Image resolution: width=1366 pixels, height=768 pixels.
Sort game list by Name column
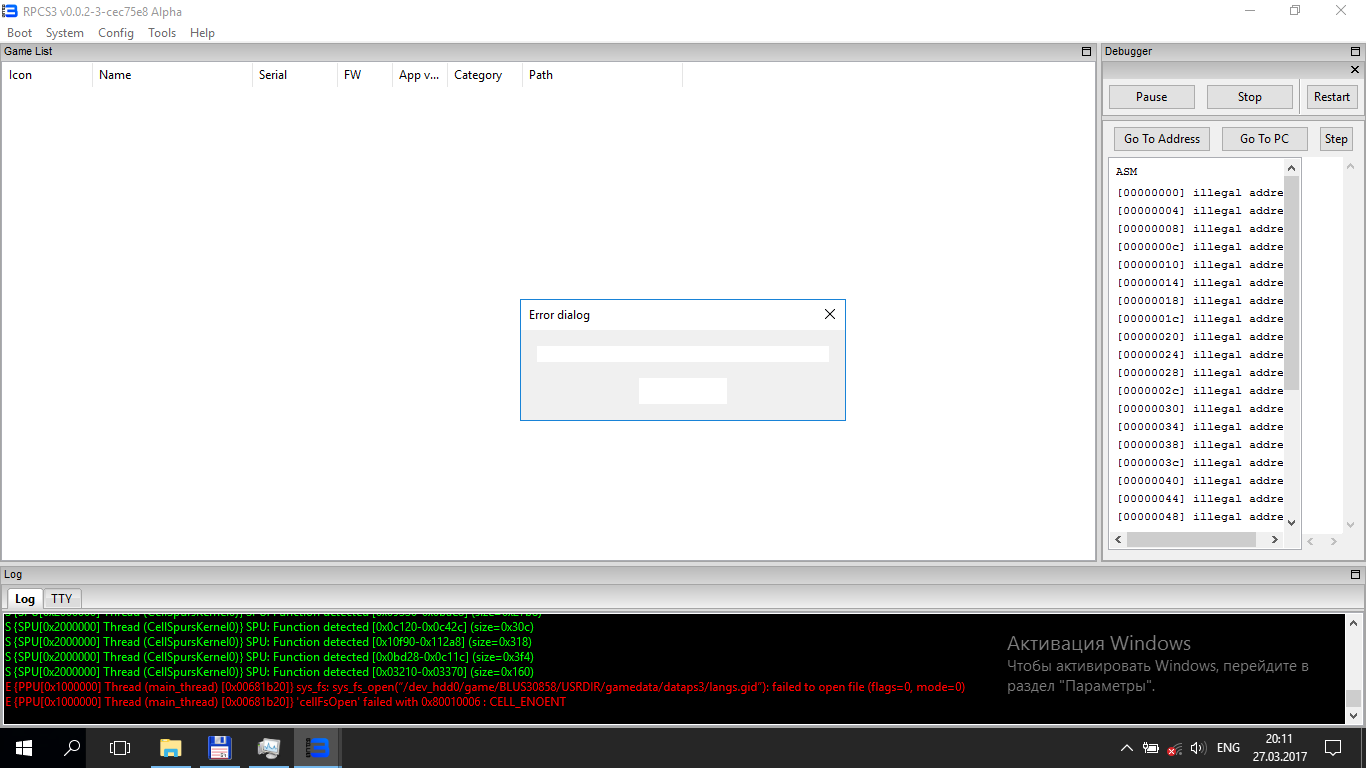click(x=172, y=75)
